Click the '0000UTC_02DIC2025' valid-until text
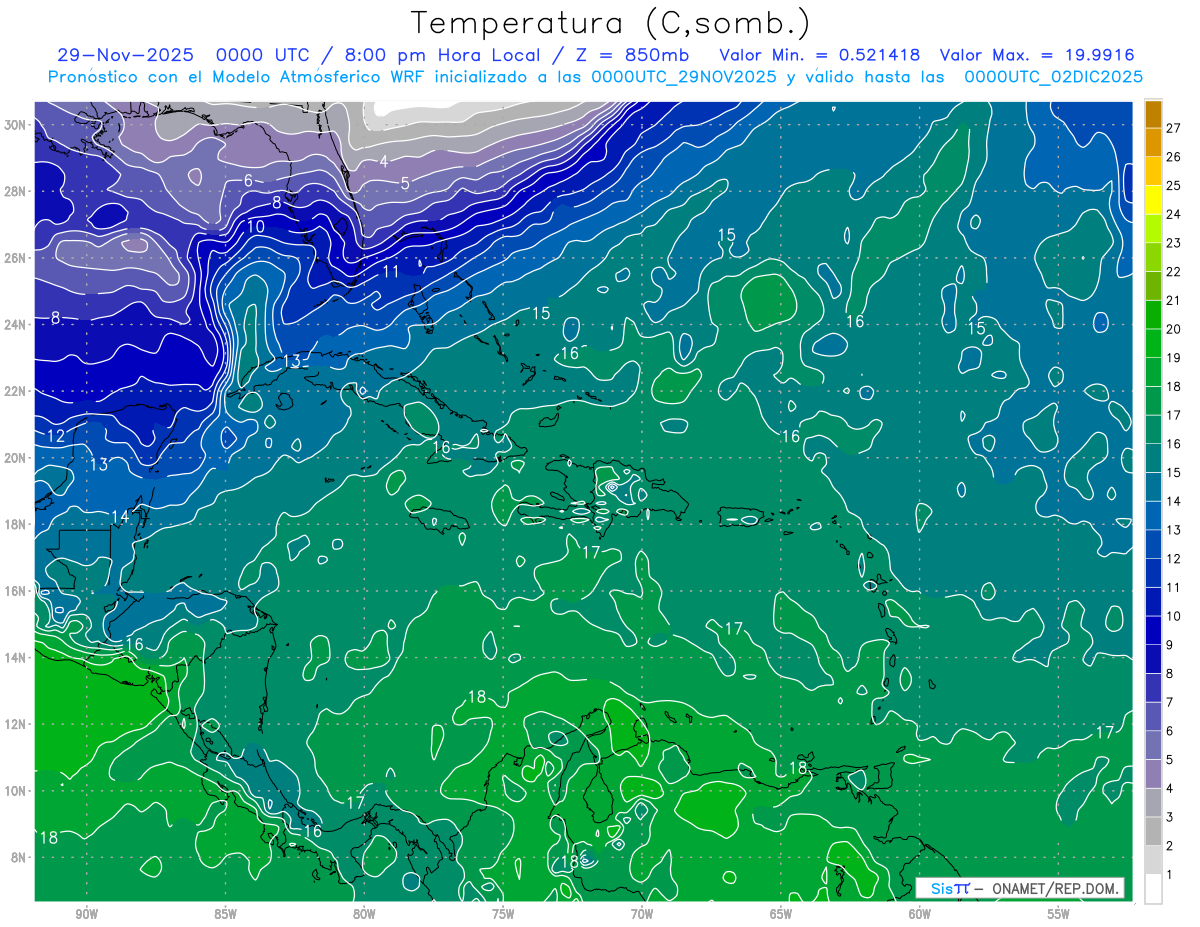The image size is (1200, 927). coord(1054,77)
